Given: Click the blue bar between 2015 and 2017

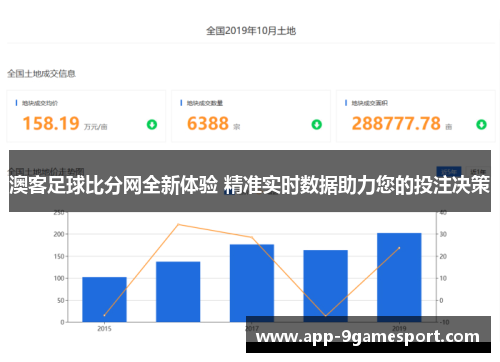Looking at the screenshot, I should point(178,292).
